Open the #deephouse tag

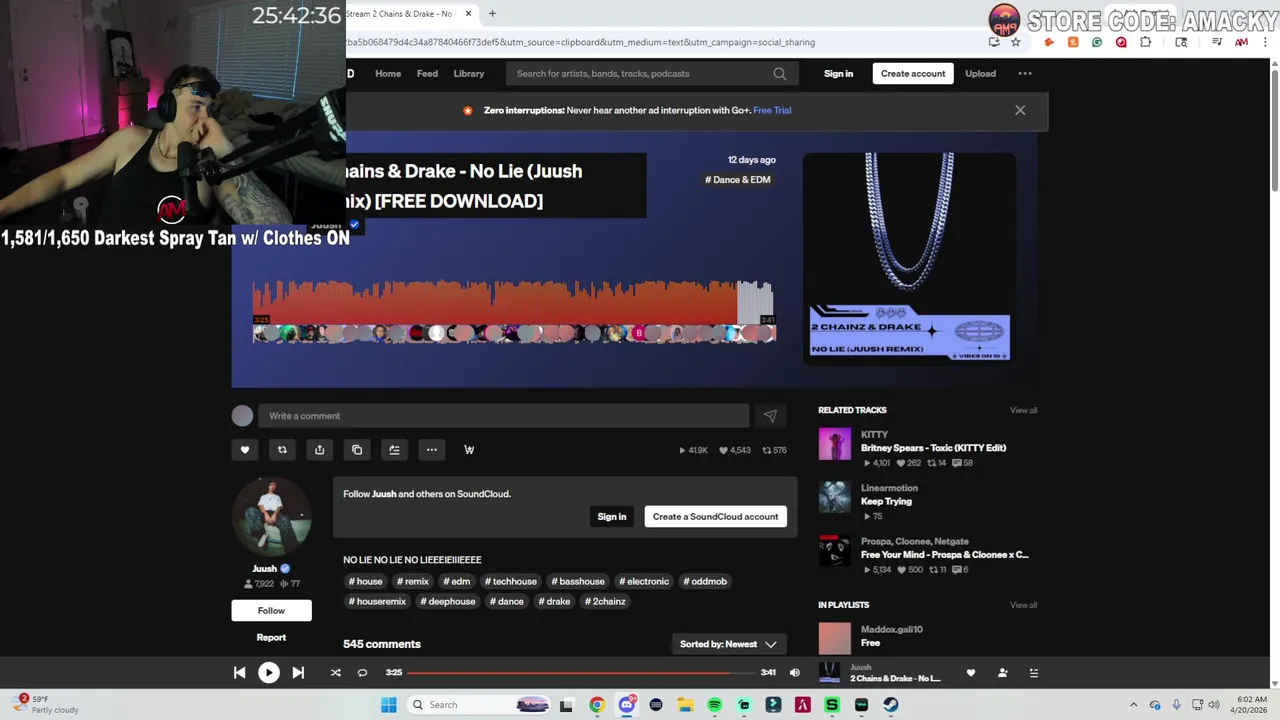[448, 601]
